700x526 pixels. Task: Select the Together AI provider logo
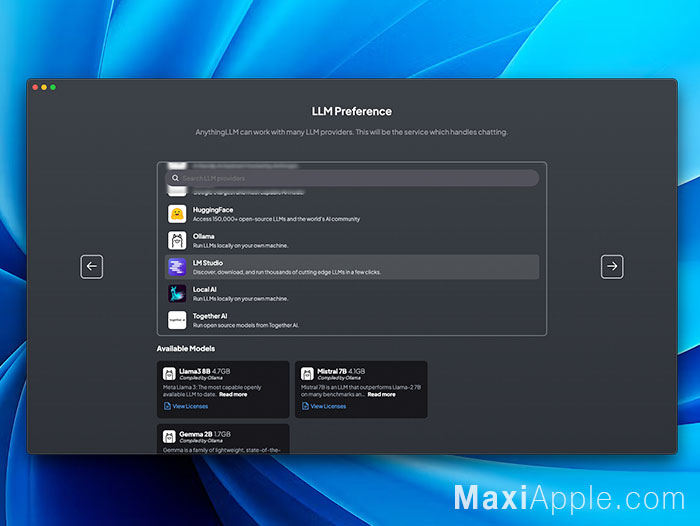coord(177,320)
